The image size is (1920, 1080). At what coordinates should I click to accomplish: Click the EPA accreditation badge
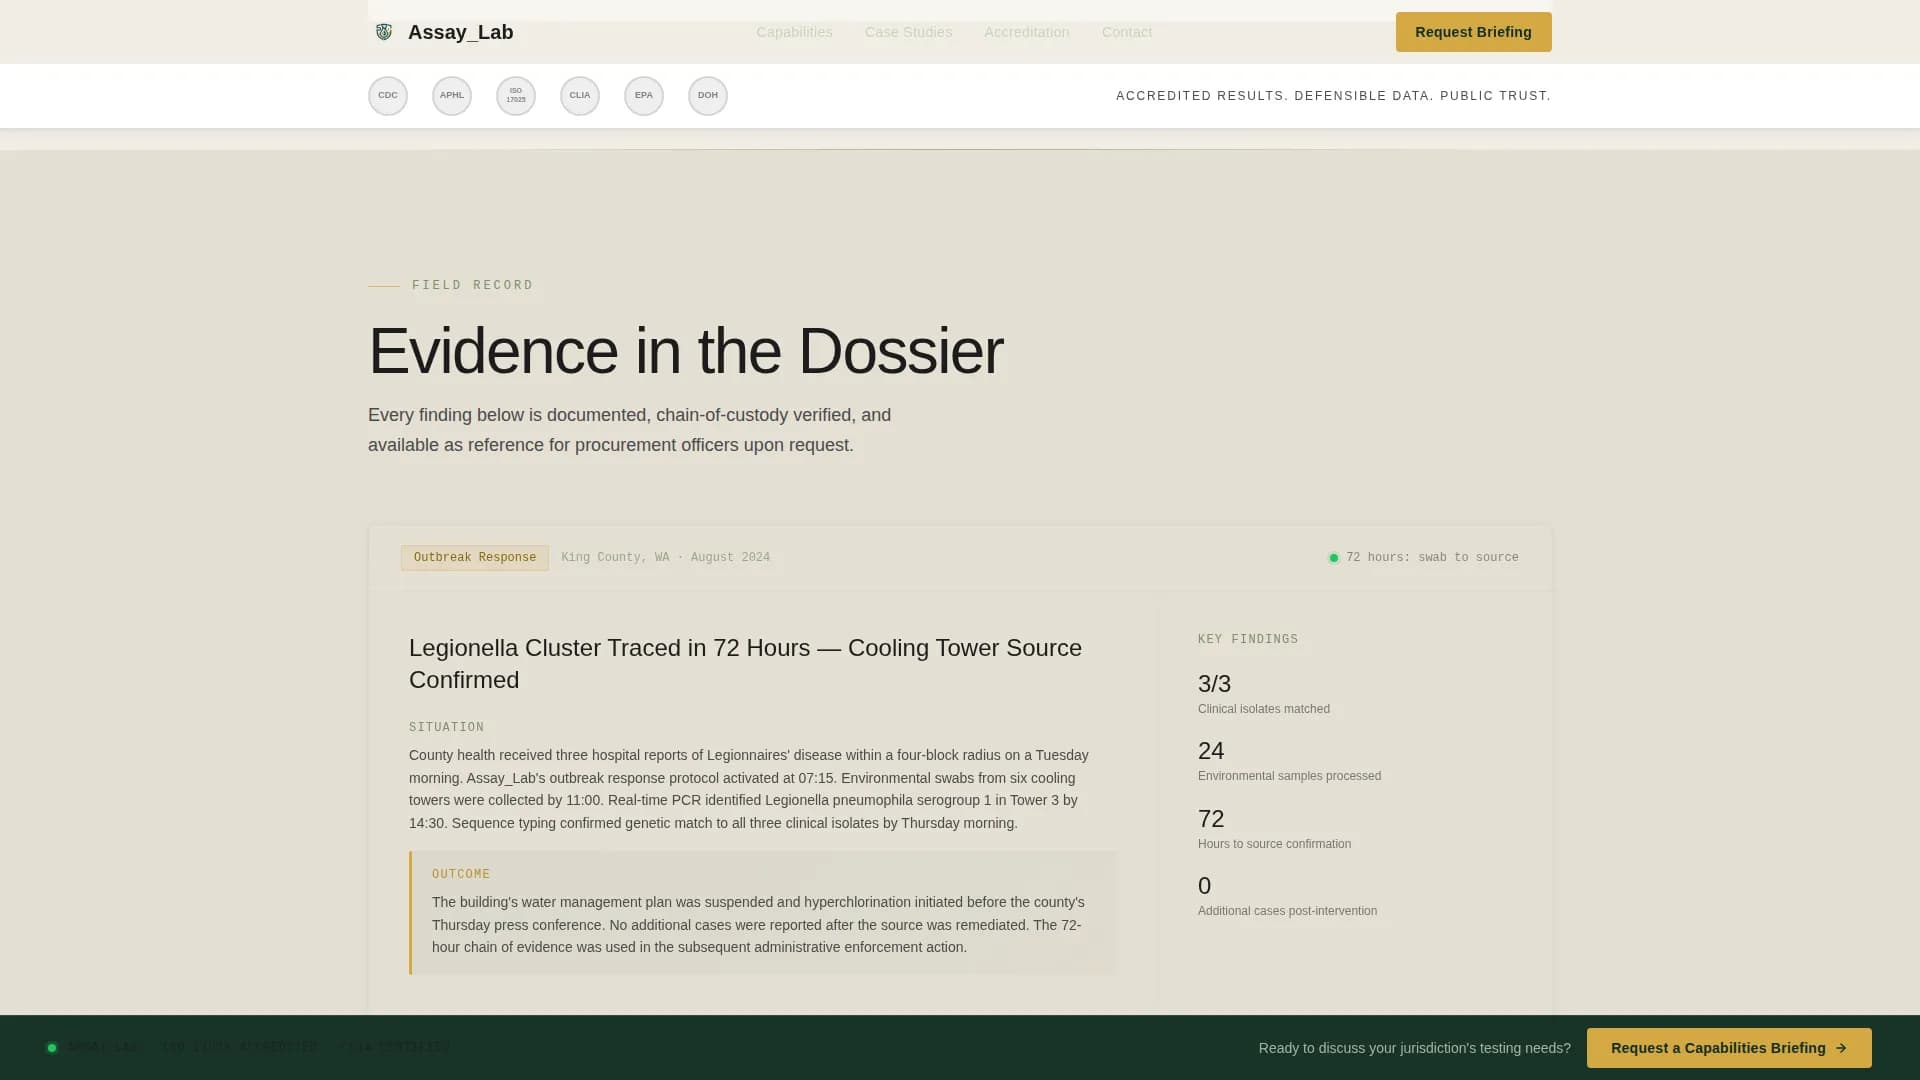coord(644,96)
